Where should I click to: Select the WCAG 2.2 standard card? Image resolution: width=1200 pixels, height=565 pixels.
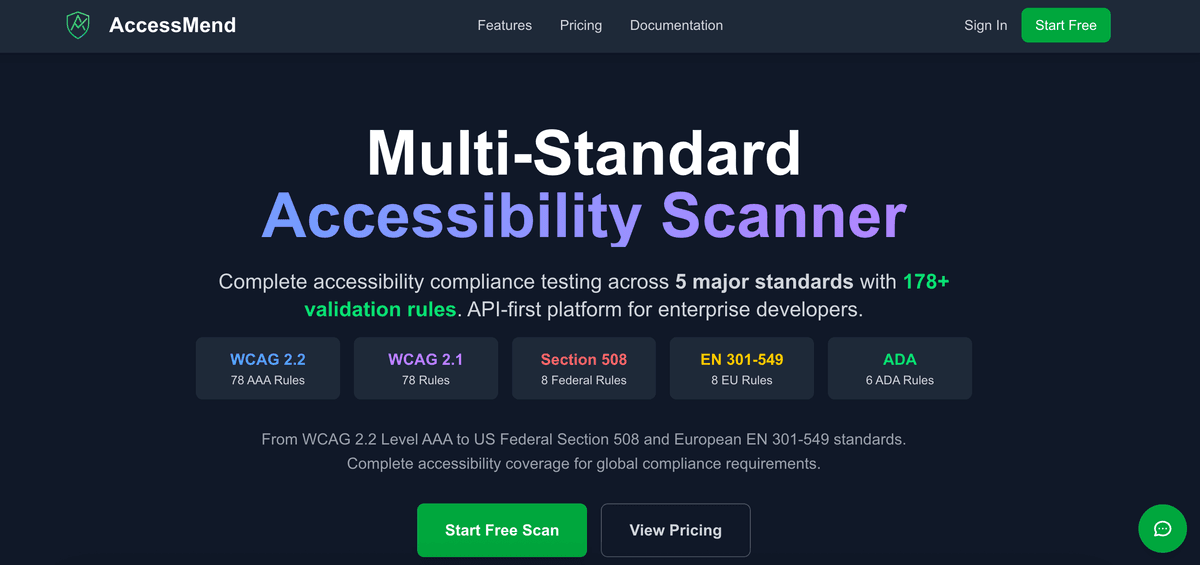tap(268, 368)
